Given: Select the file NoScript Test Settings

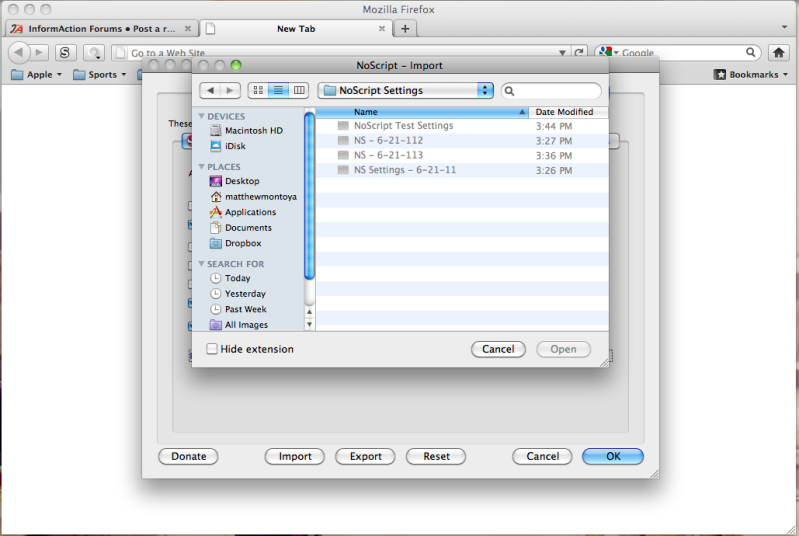Looking at the screenshot, I should tap(462, 126).
